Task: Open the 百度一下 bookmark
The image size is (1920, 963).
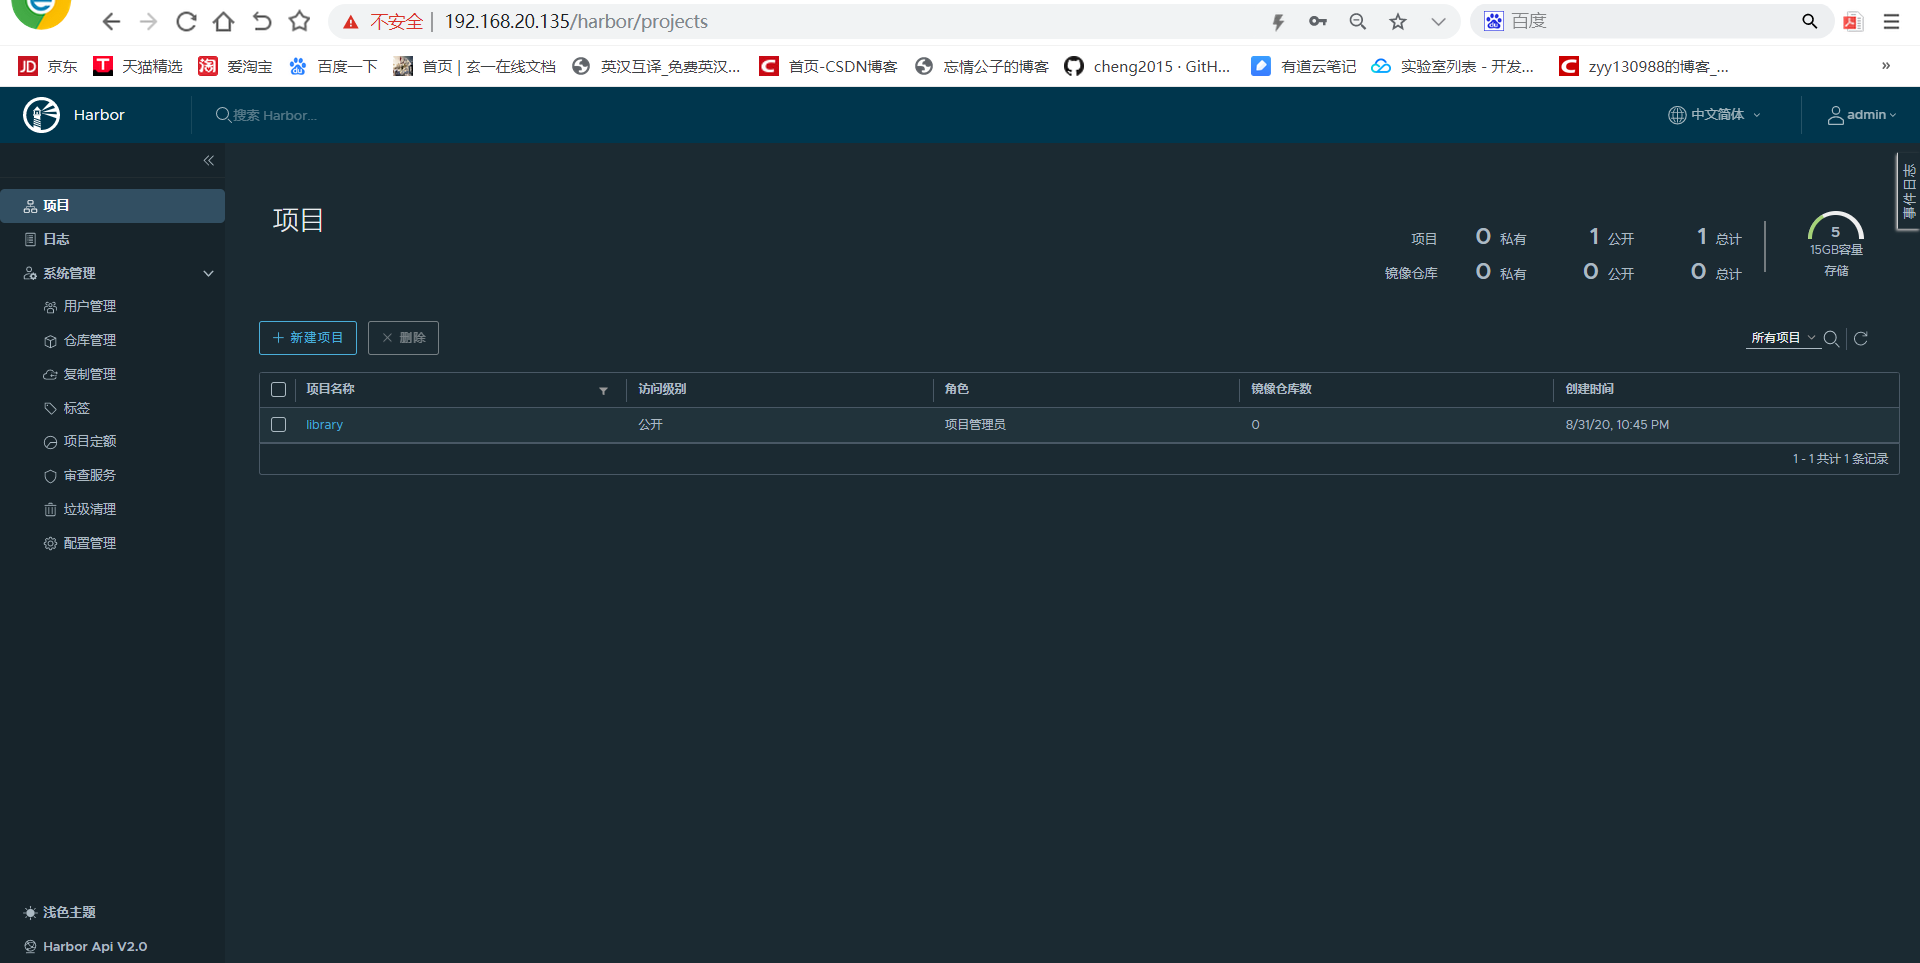Action: (x=333, y=66)
